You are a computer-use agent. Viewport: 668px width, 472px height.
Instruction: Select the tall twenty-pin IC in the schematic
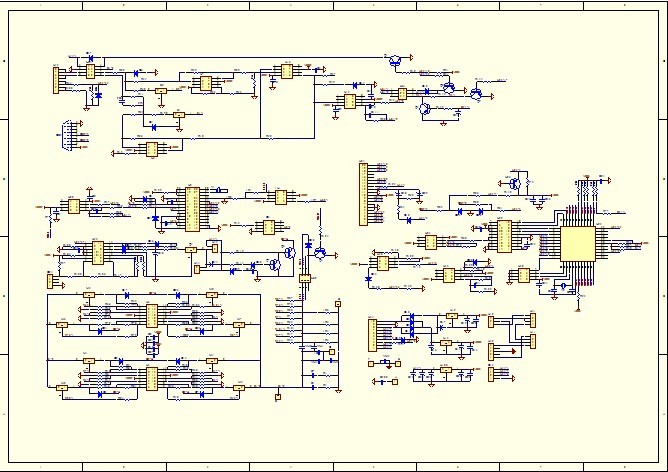pyautogui.click(x=192, y=209)
